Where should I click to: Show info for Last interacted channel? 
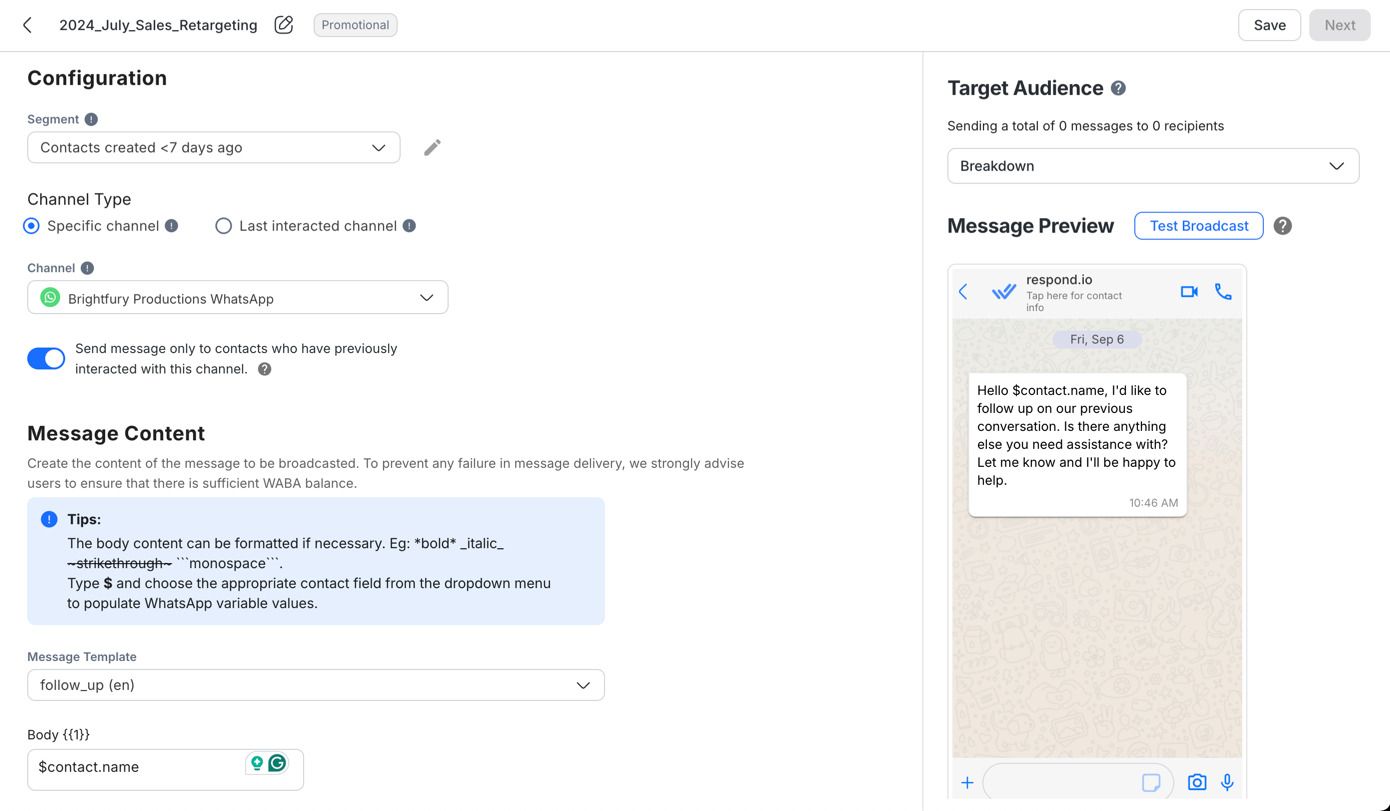409,226
